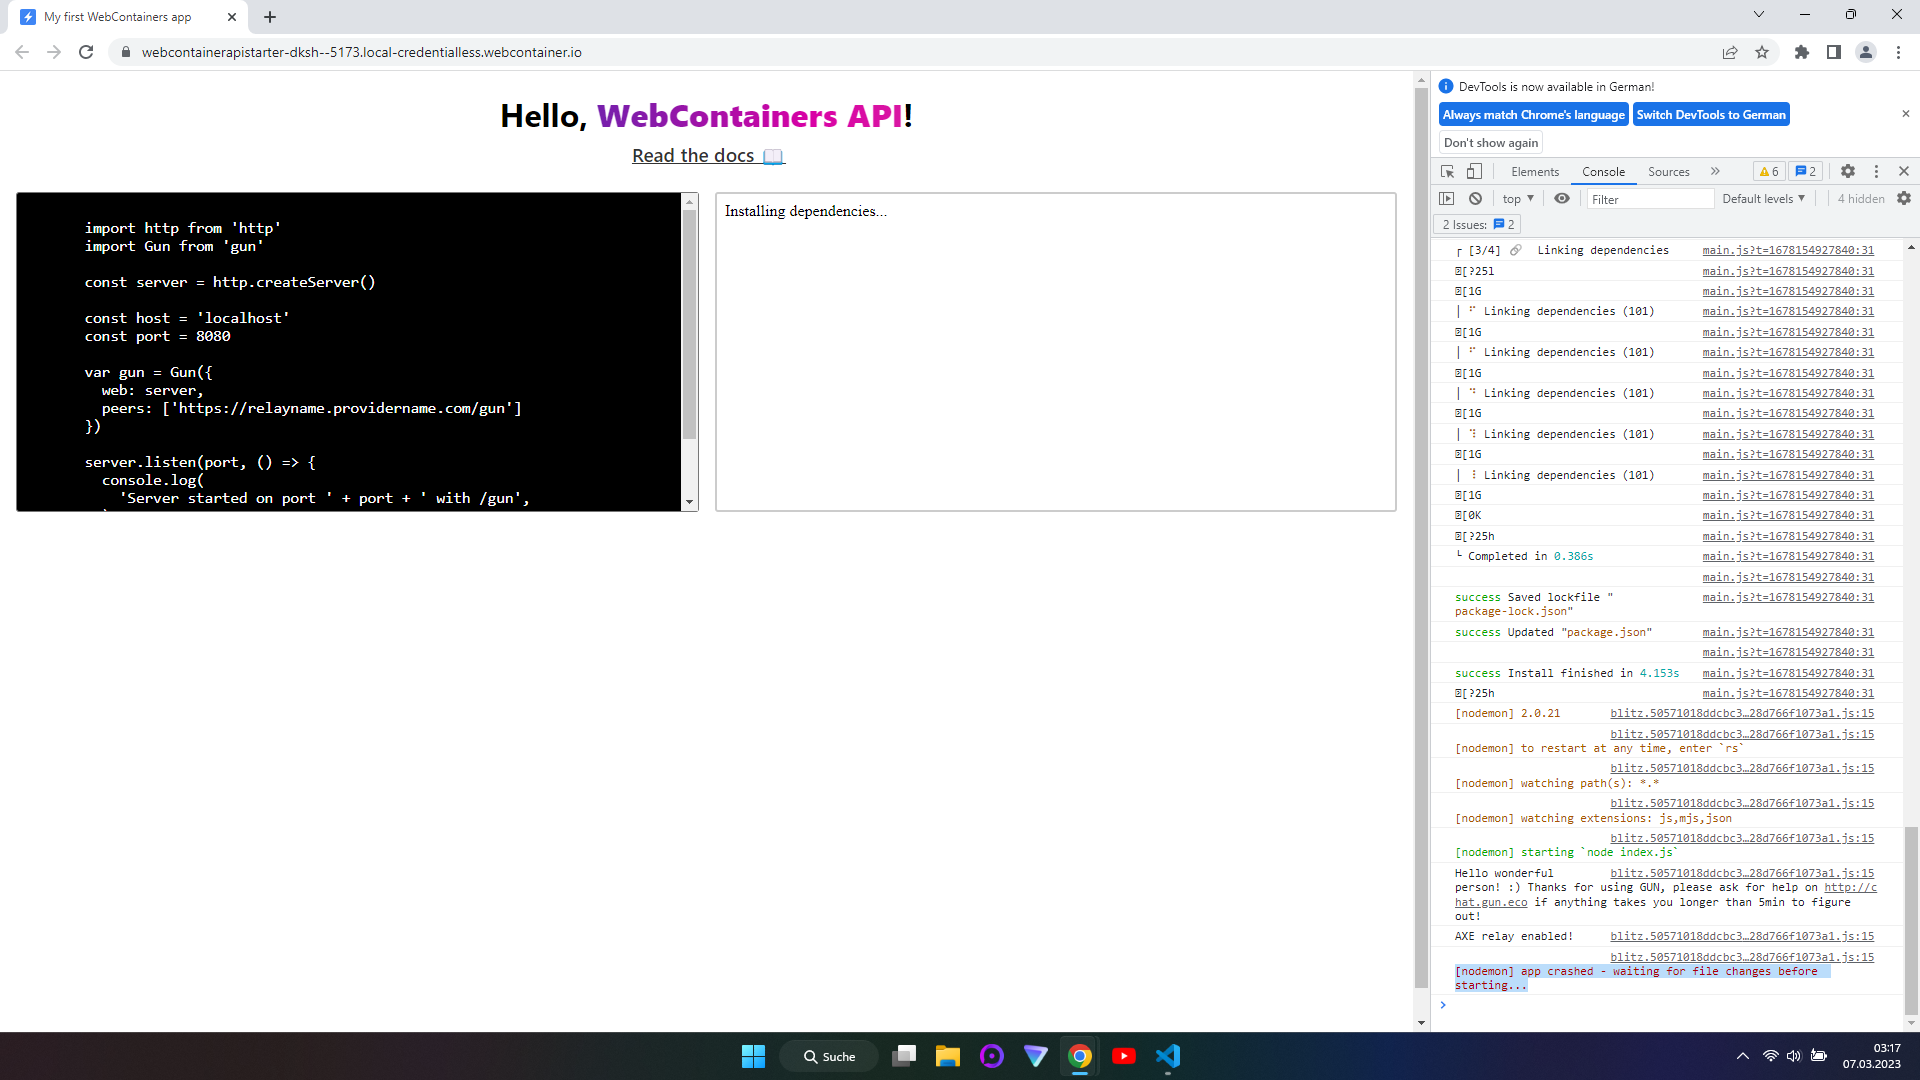The height and width of the screenshot is (1080, 1920).
Task: Switch to the Elements panel
Action: click(1534, 171)
